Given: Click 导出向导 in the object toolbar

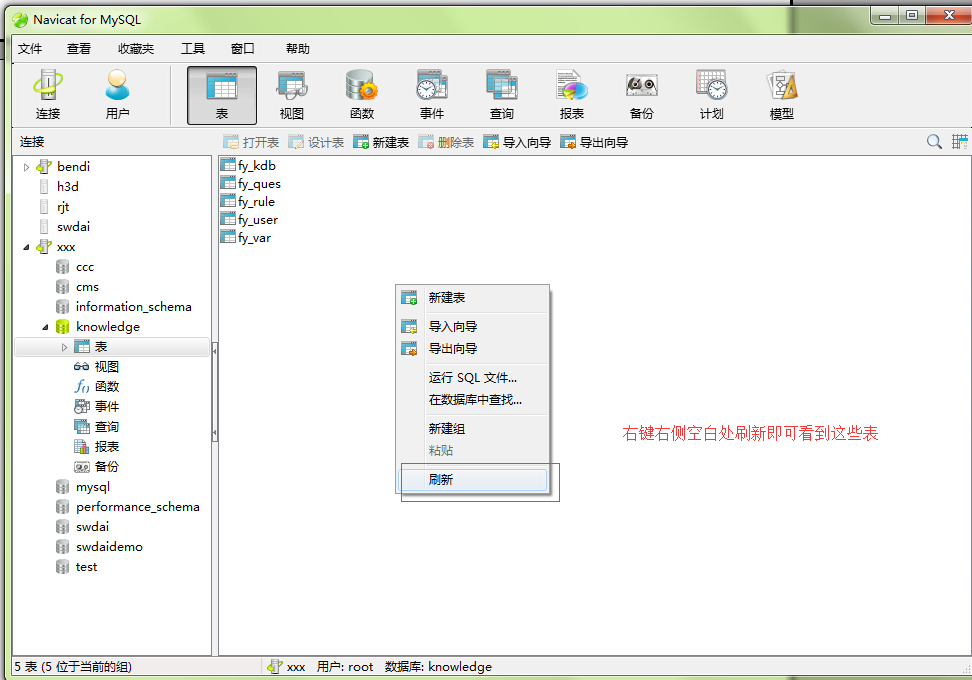Looking at the screenshot, I should [594, 143].
